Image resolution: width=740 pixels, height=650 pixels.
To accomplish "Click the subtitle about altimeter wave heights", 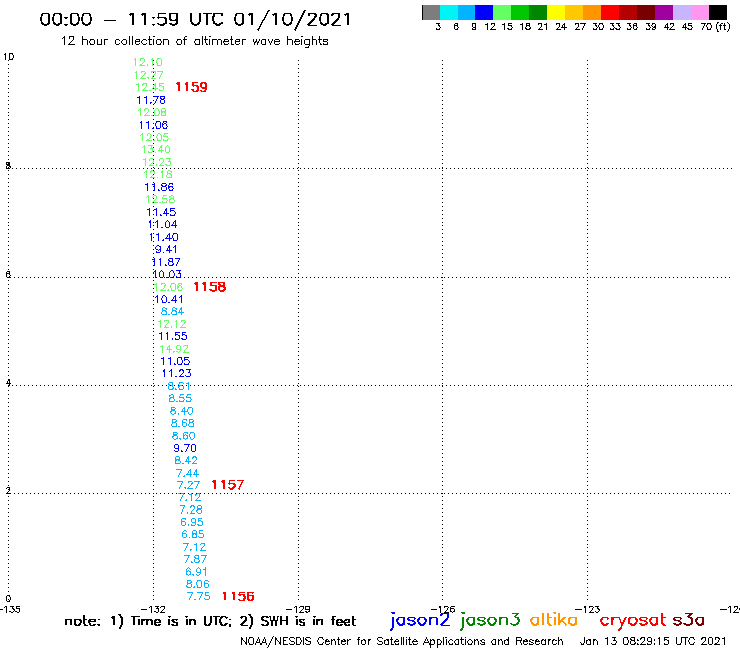I will [195, 42].
